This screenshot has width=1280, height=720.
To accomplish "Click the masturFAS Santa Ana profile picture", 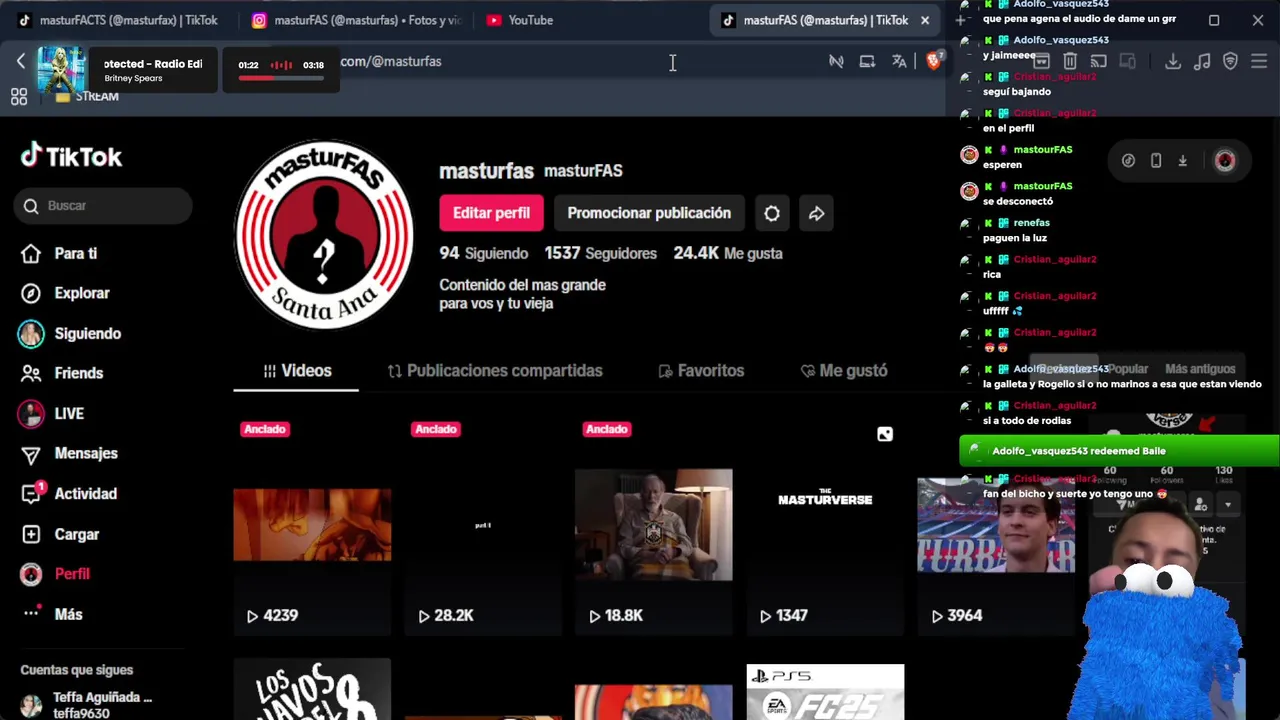I will 324,235.
